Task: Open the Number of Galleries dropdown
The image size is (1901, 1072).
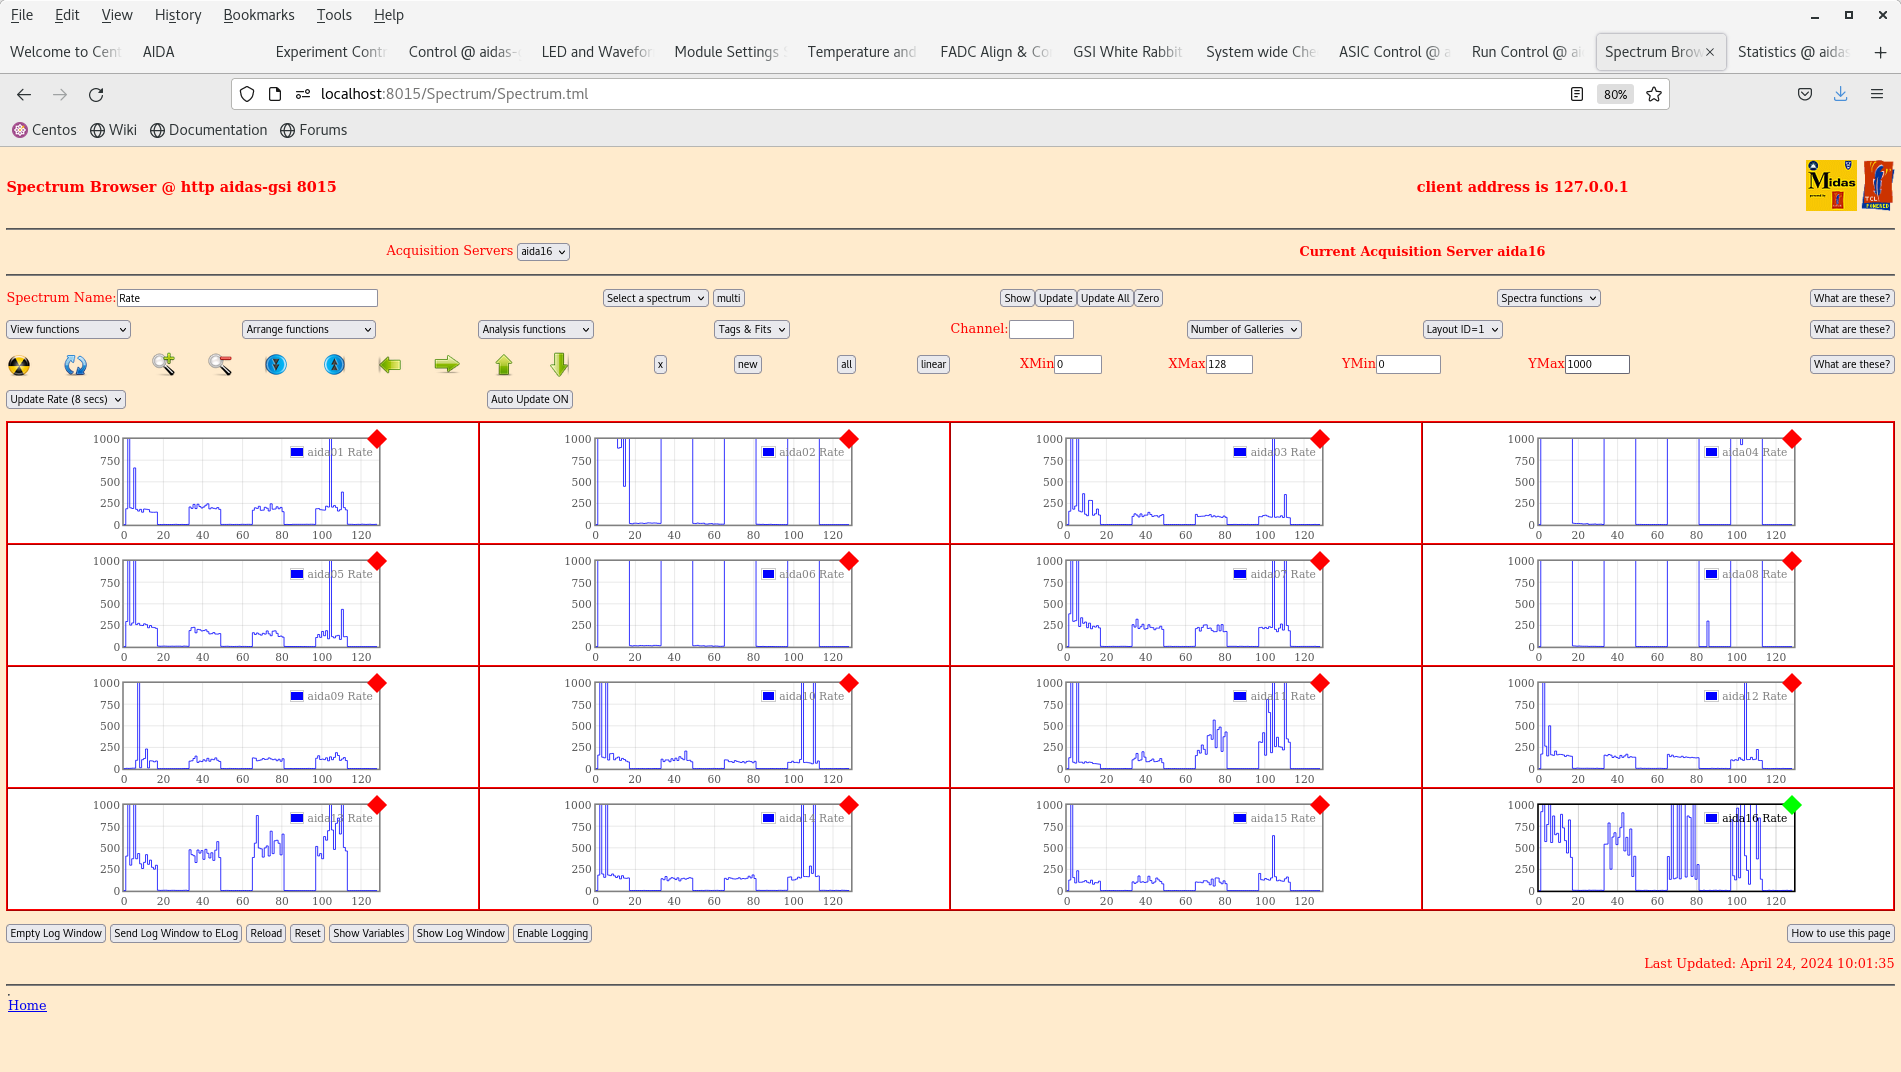Action: [1243, 329]
